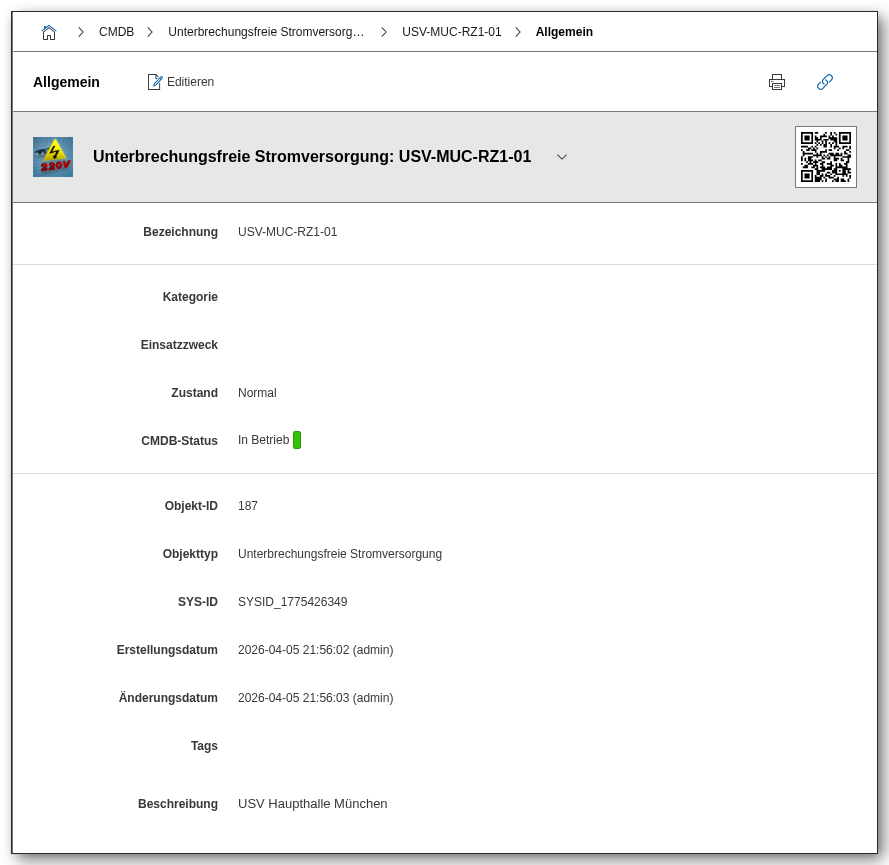Click the chevron before Allgemein breadcrumb

pos(518,32)
